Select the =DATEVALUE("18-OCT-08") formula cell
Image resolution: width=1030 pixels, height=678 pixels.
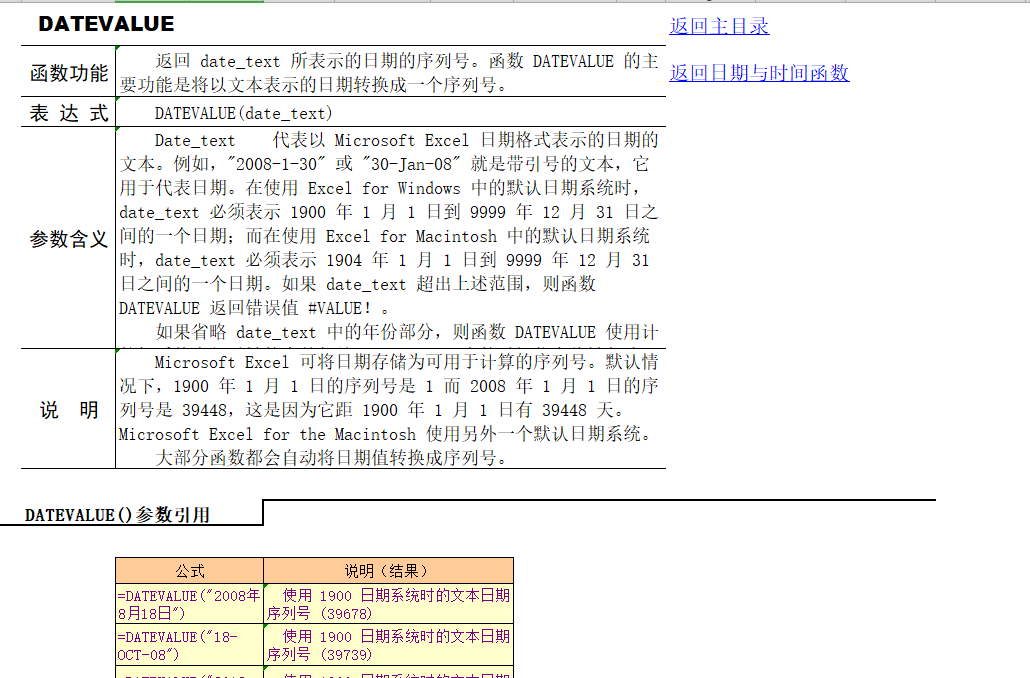[190, 643]
